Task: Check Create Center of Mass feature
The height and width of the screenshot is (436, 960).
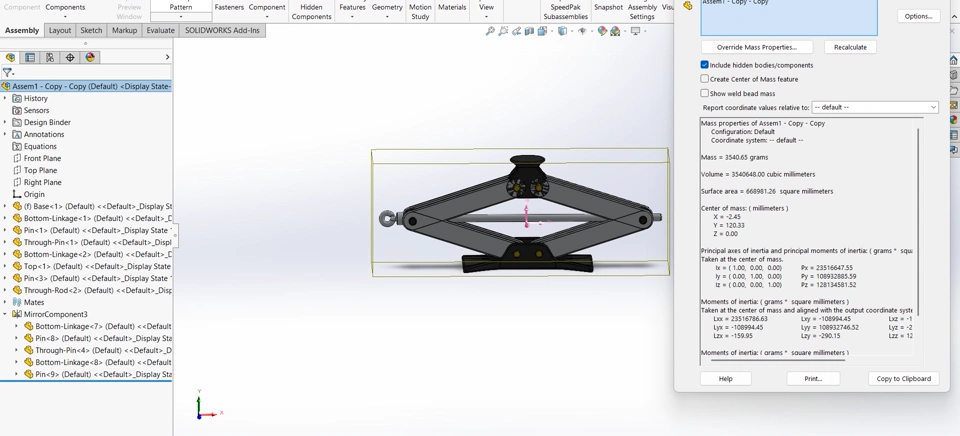Action: pos(705,78)
